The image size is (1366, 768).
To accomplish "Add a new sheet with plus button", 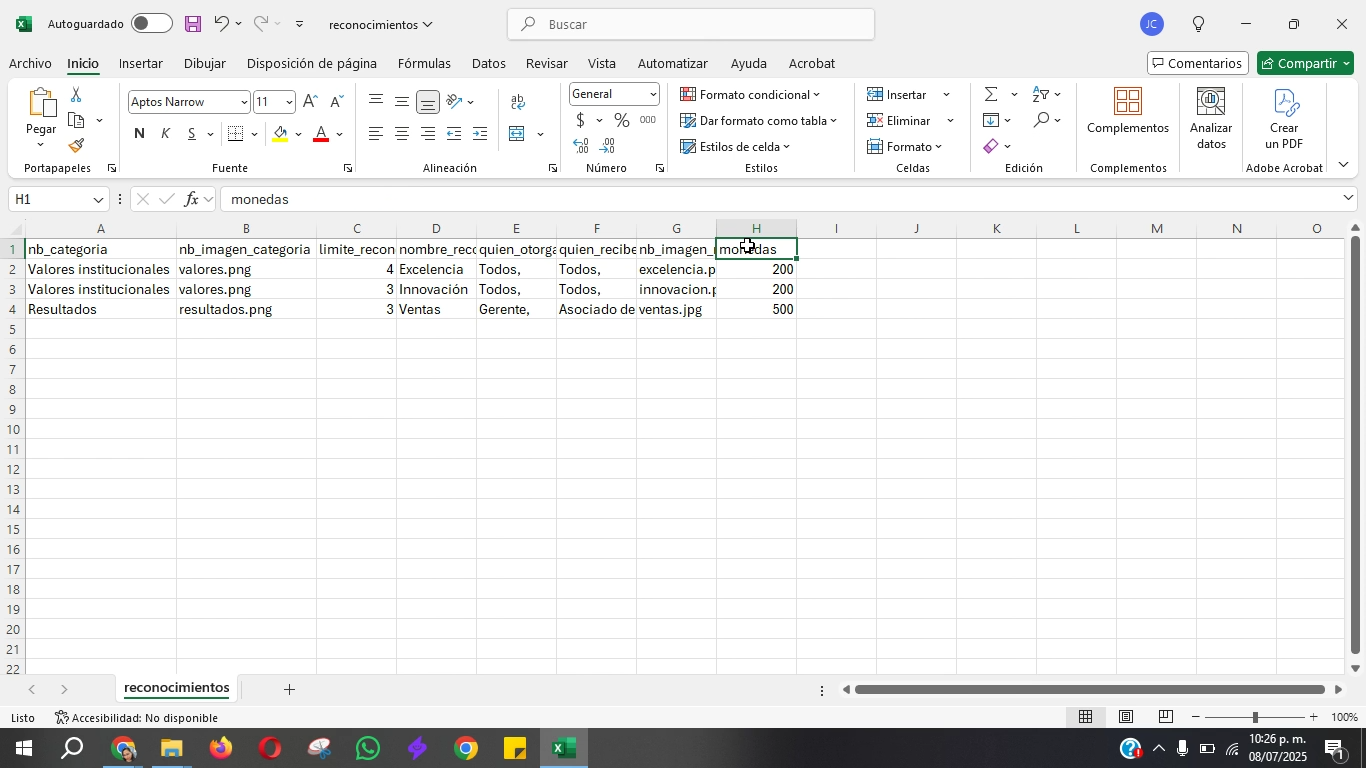I will 289,689.
